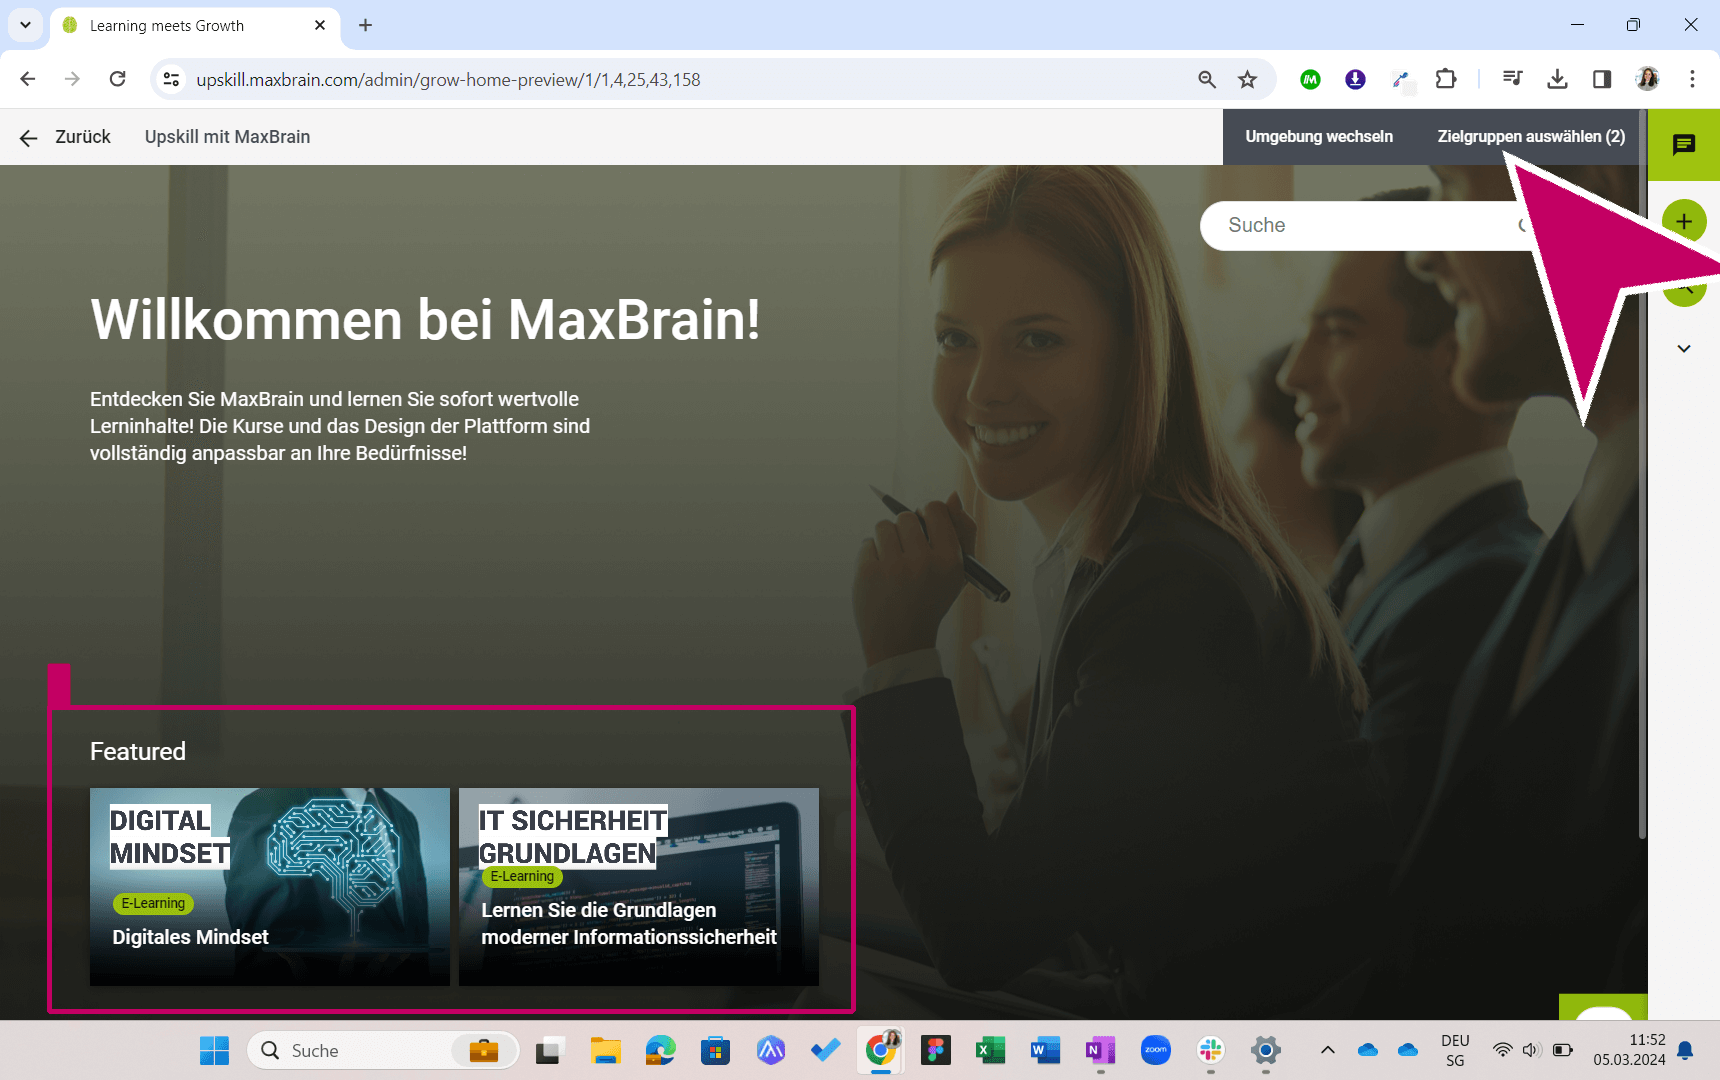
Task: Open Zoom from the taskbar
Action: (1155, 1050)
